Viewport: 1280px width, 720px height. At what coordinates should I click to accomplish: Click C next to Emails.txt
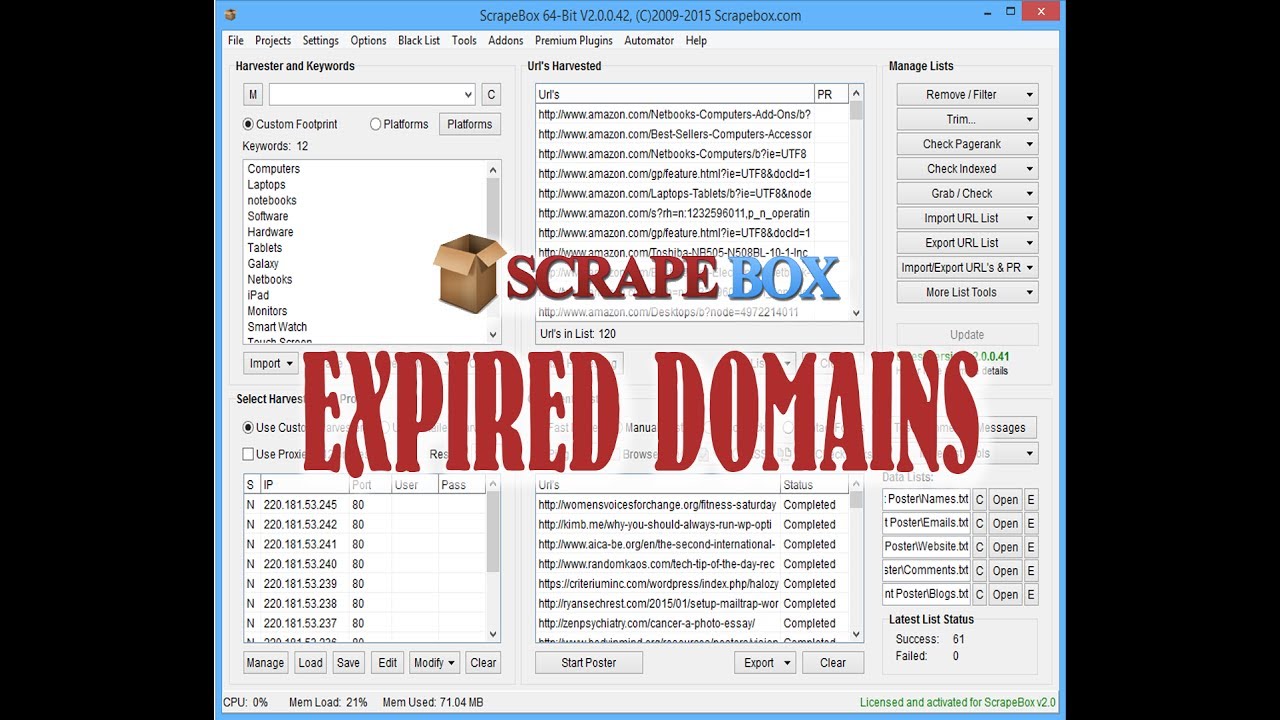click(980, 523)
